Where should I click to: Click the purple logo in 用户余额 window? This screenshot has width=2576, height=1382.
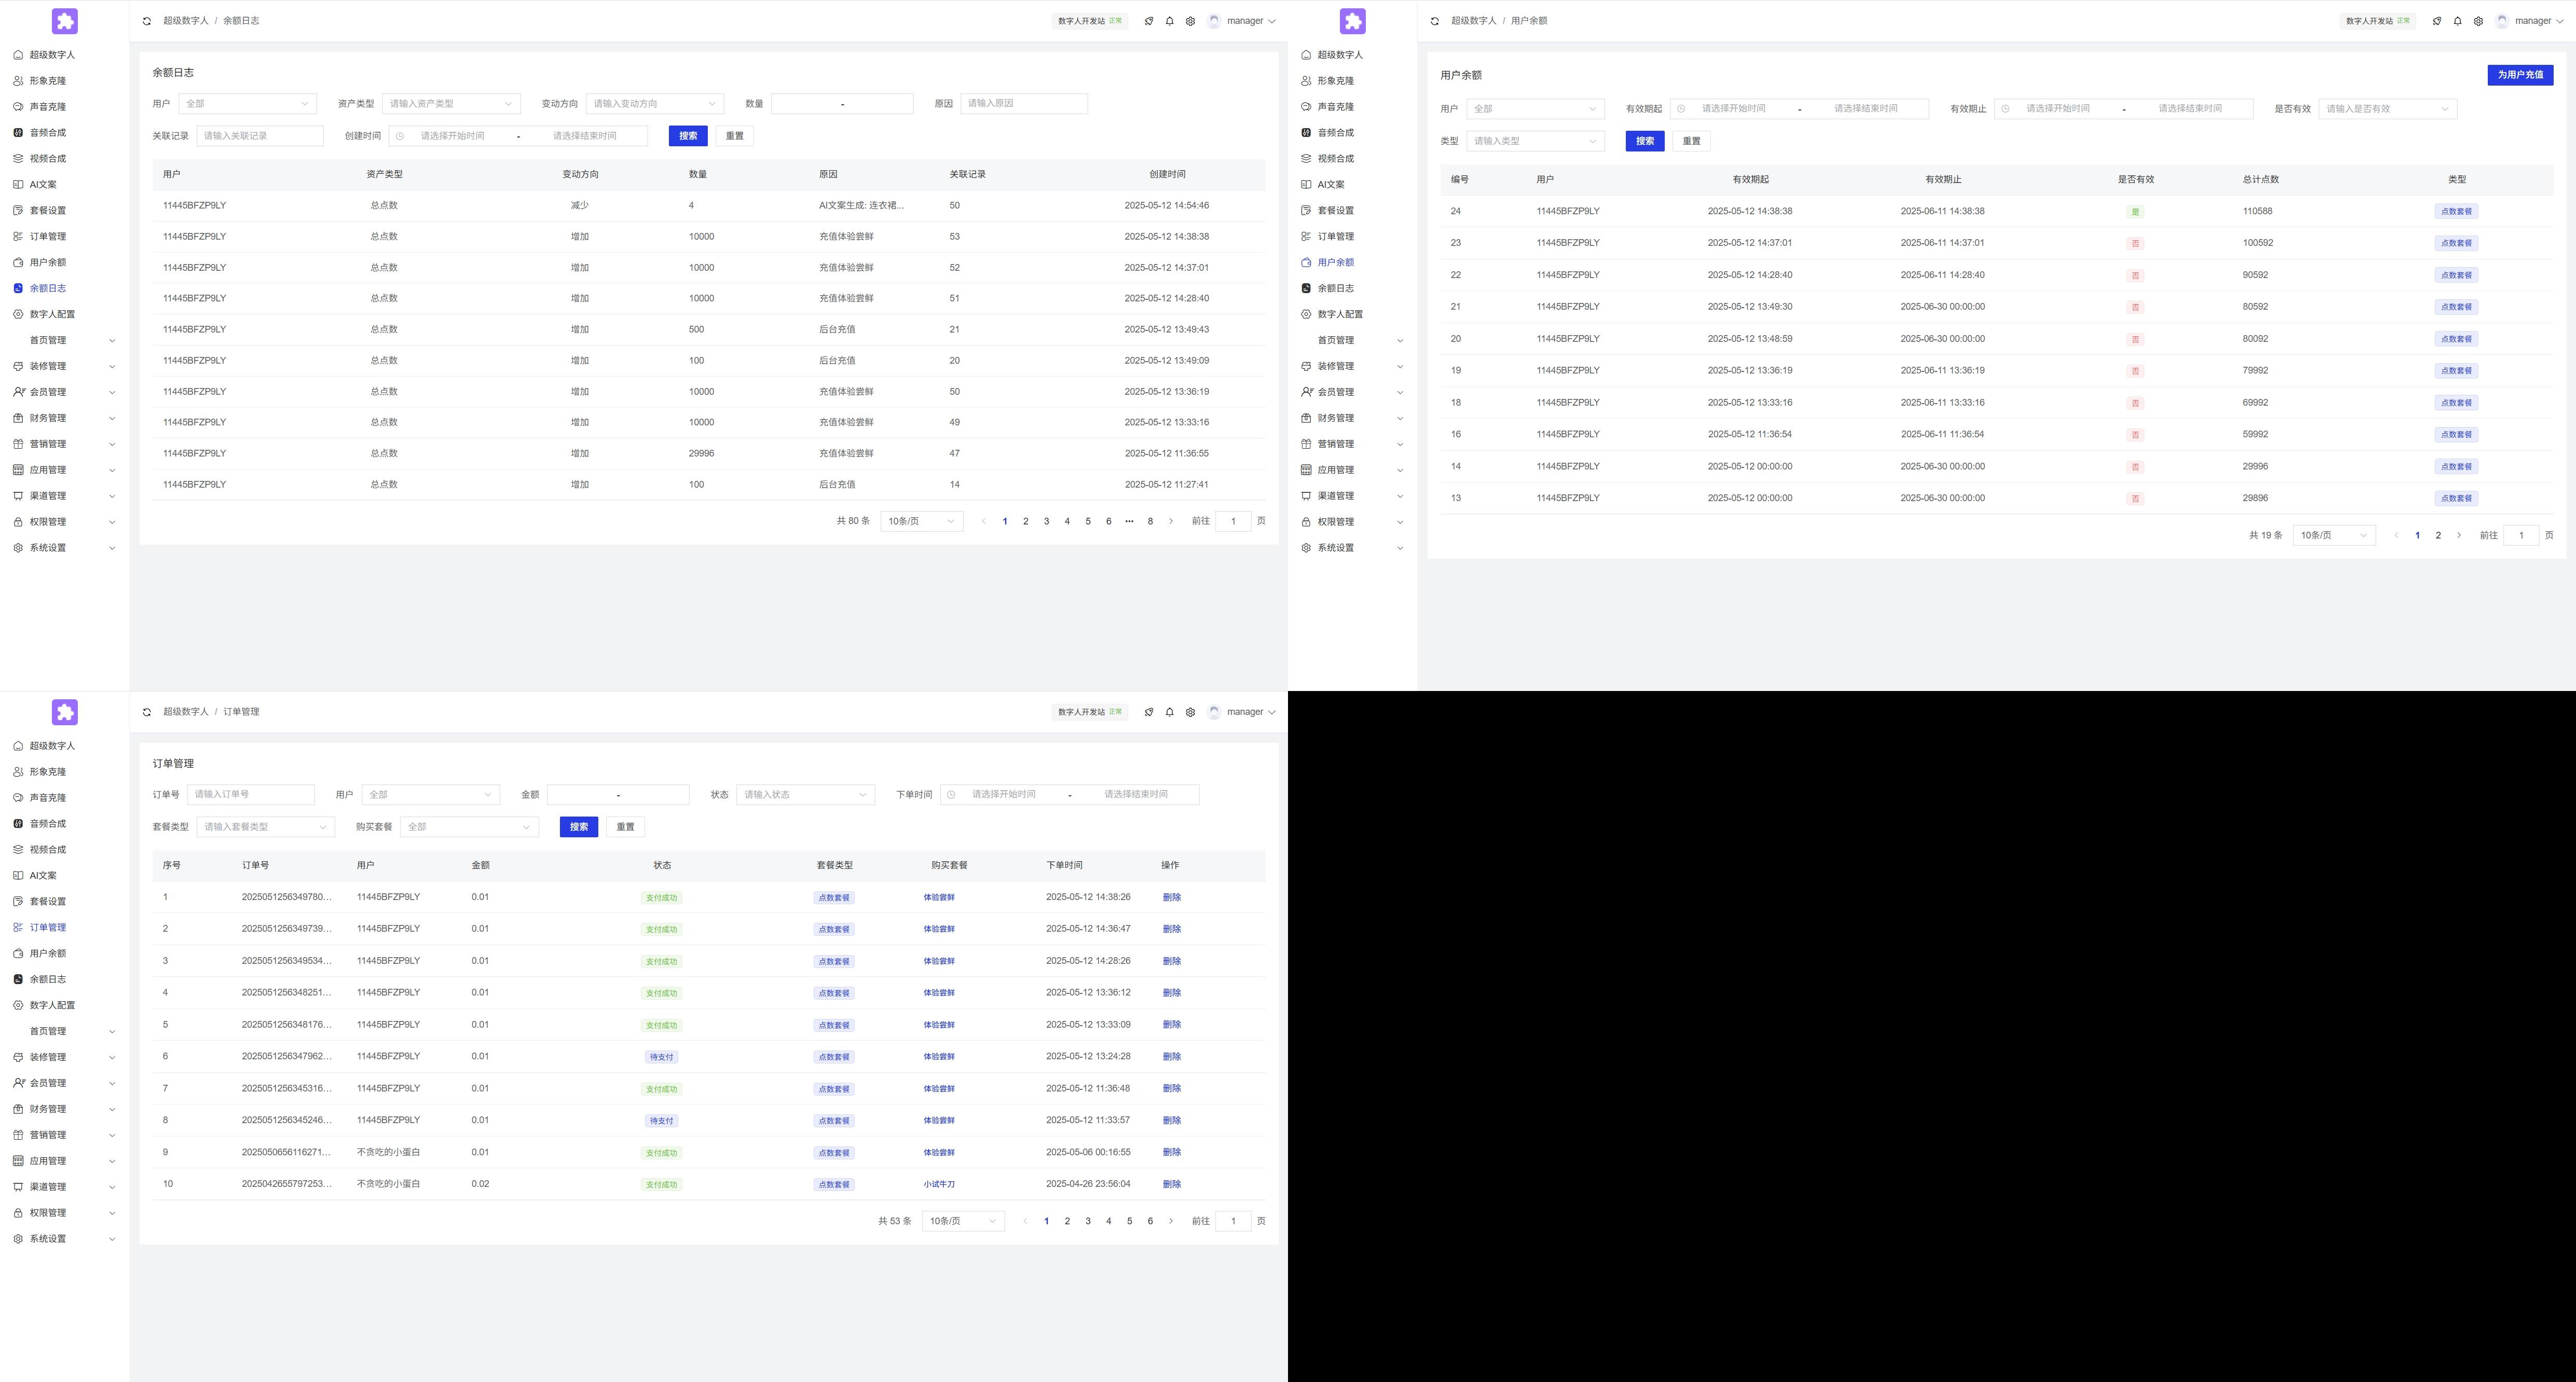[1353, 21]
